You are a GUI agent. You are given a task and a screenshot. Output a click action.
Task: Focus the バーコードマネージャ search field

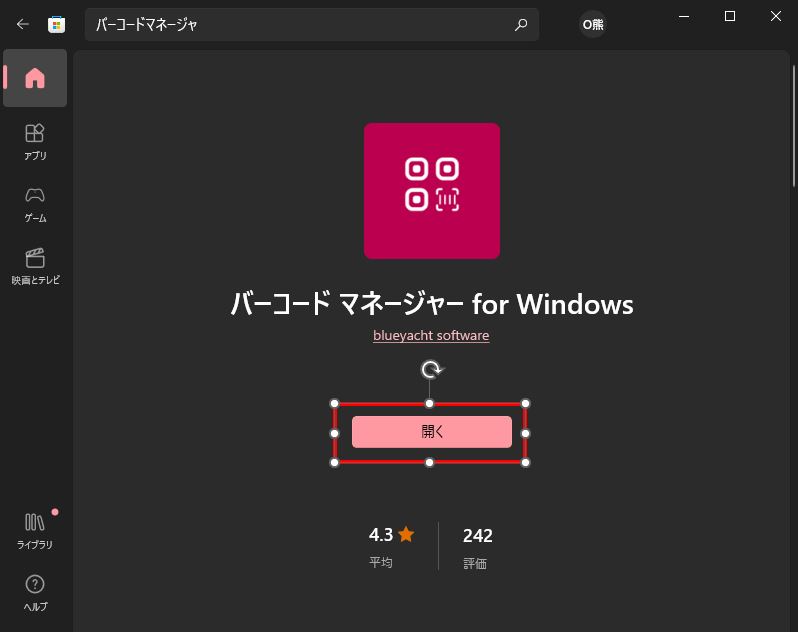click(312, 24)
